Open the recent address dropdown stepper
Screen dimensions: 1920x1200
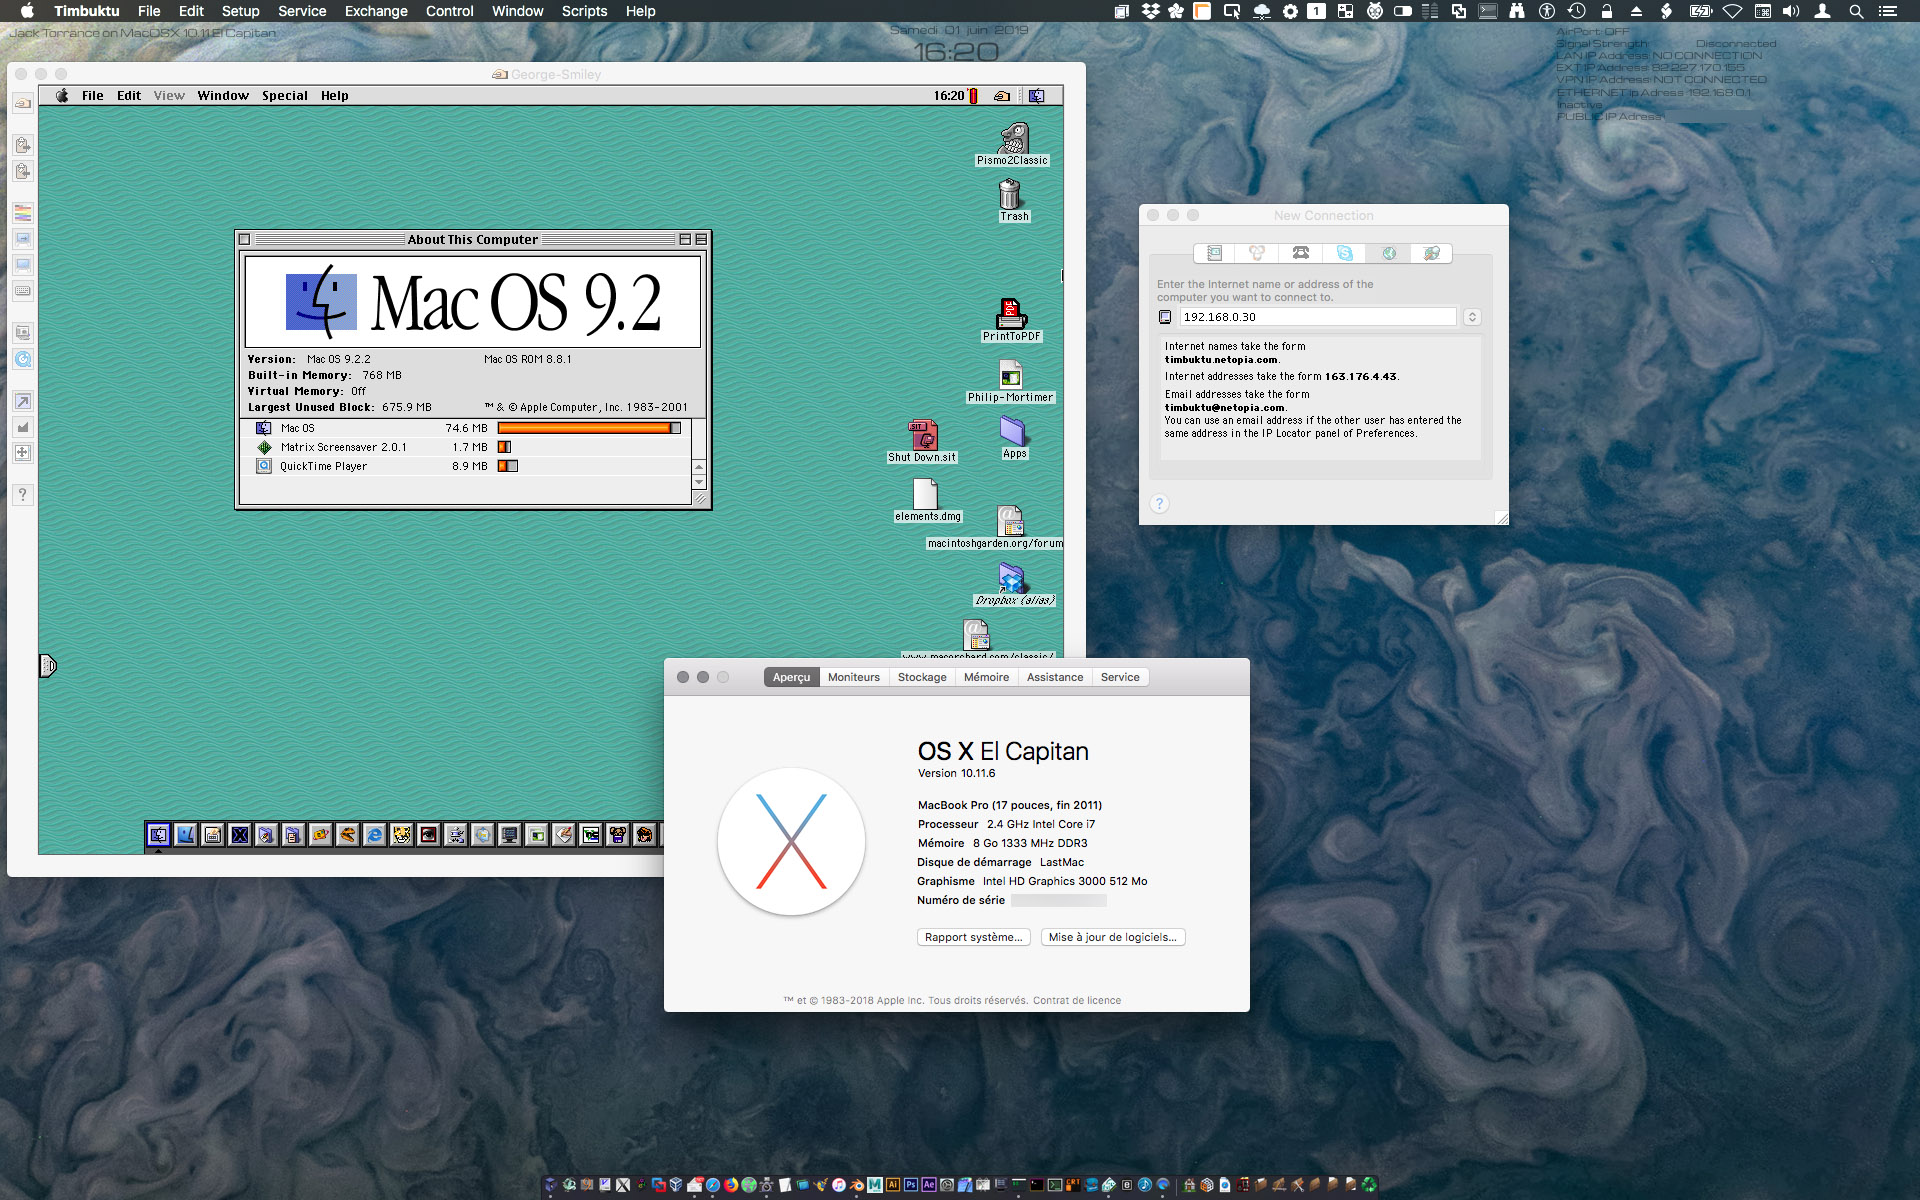pos(1472,317)
